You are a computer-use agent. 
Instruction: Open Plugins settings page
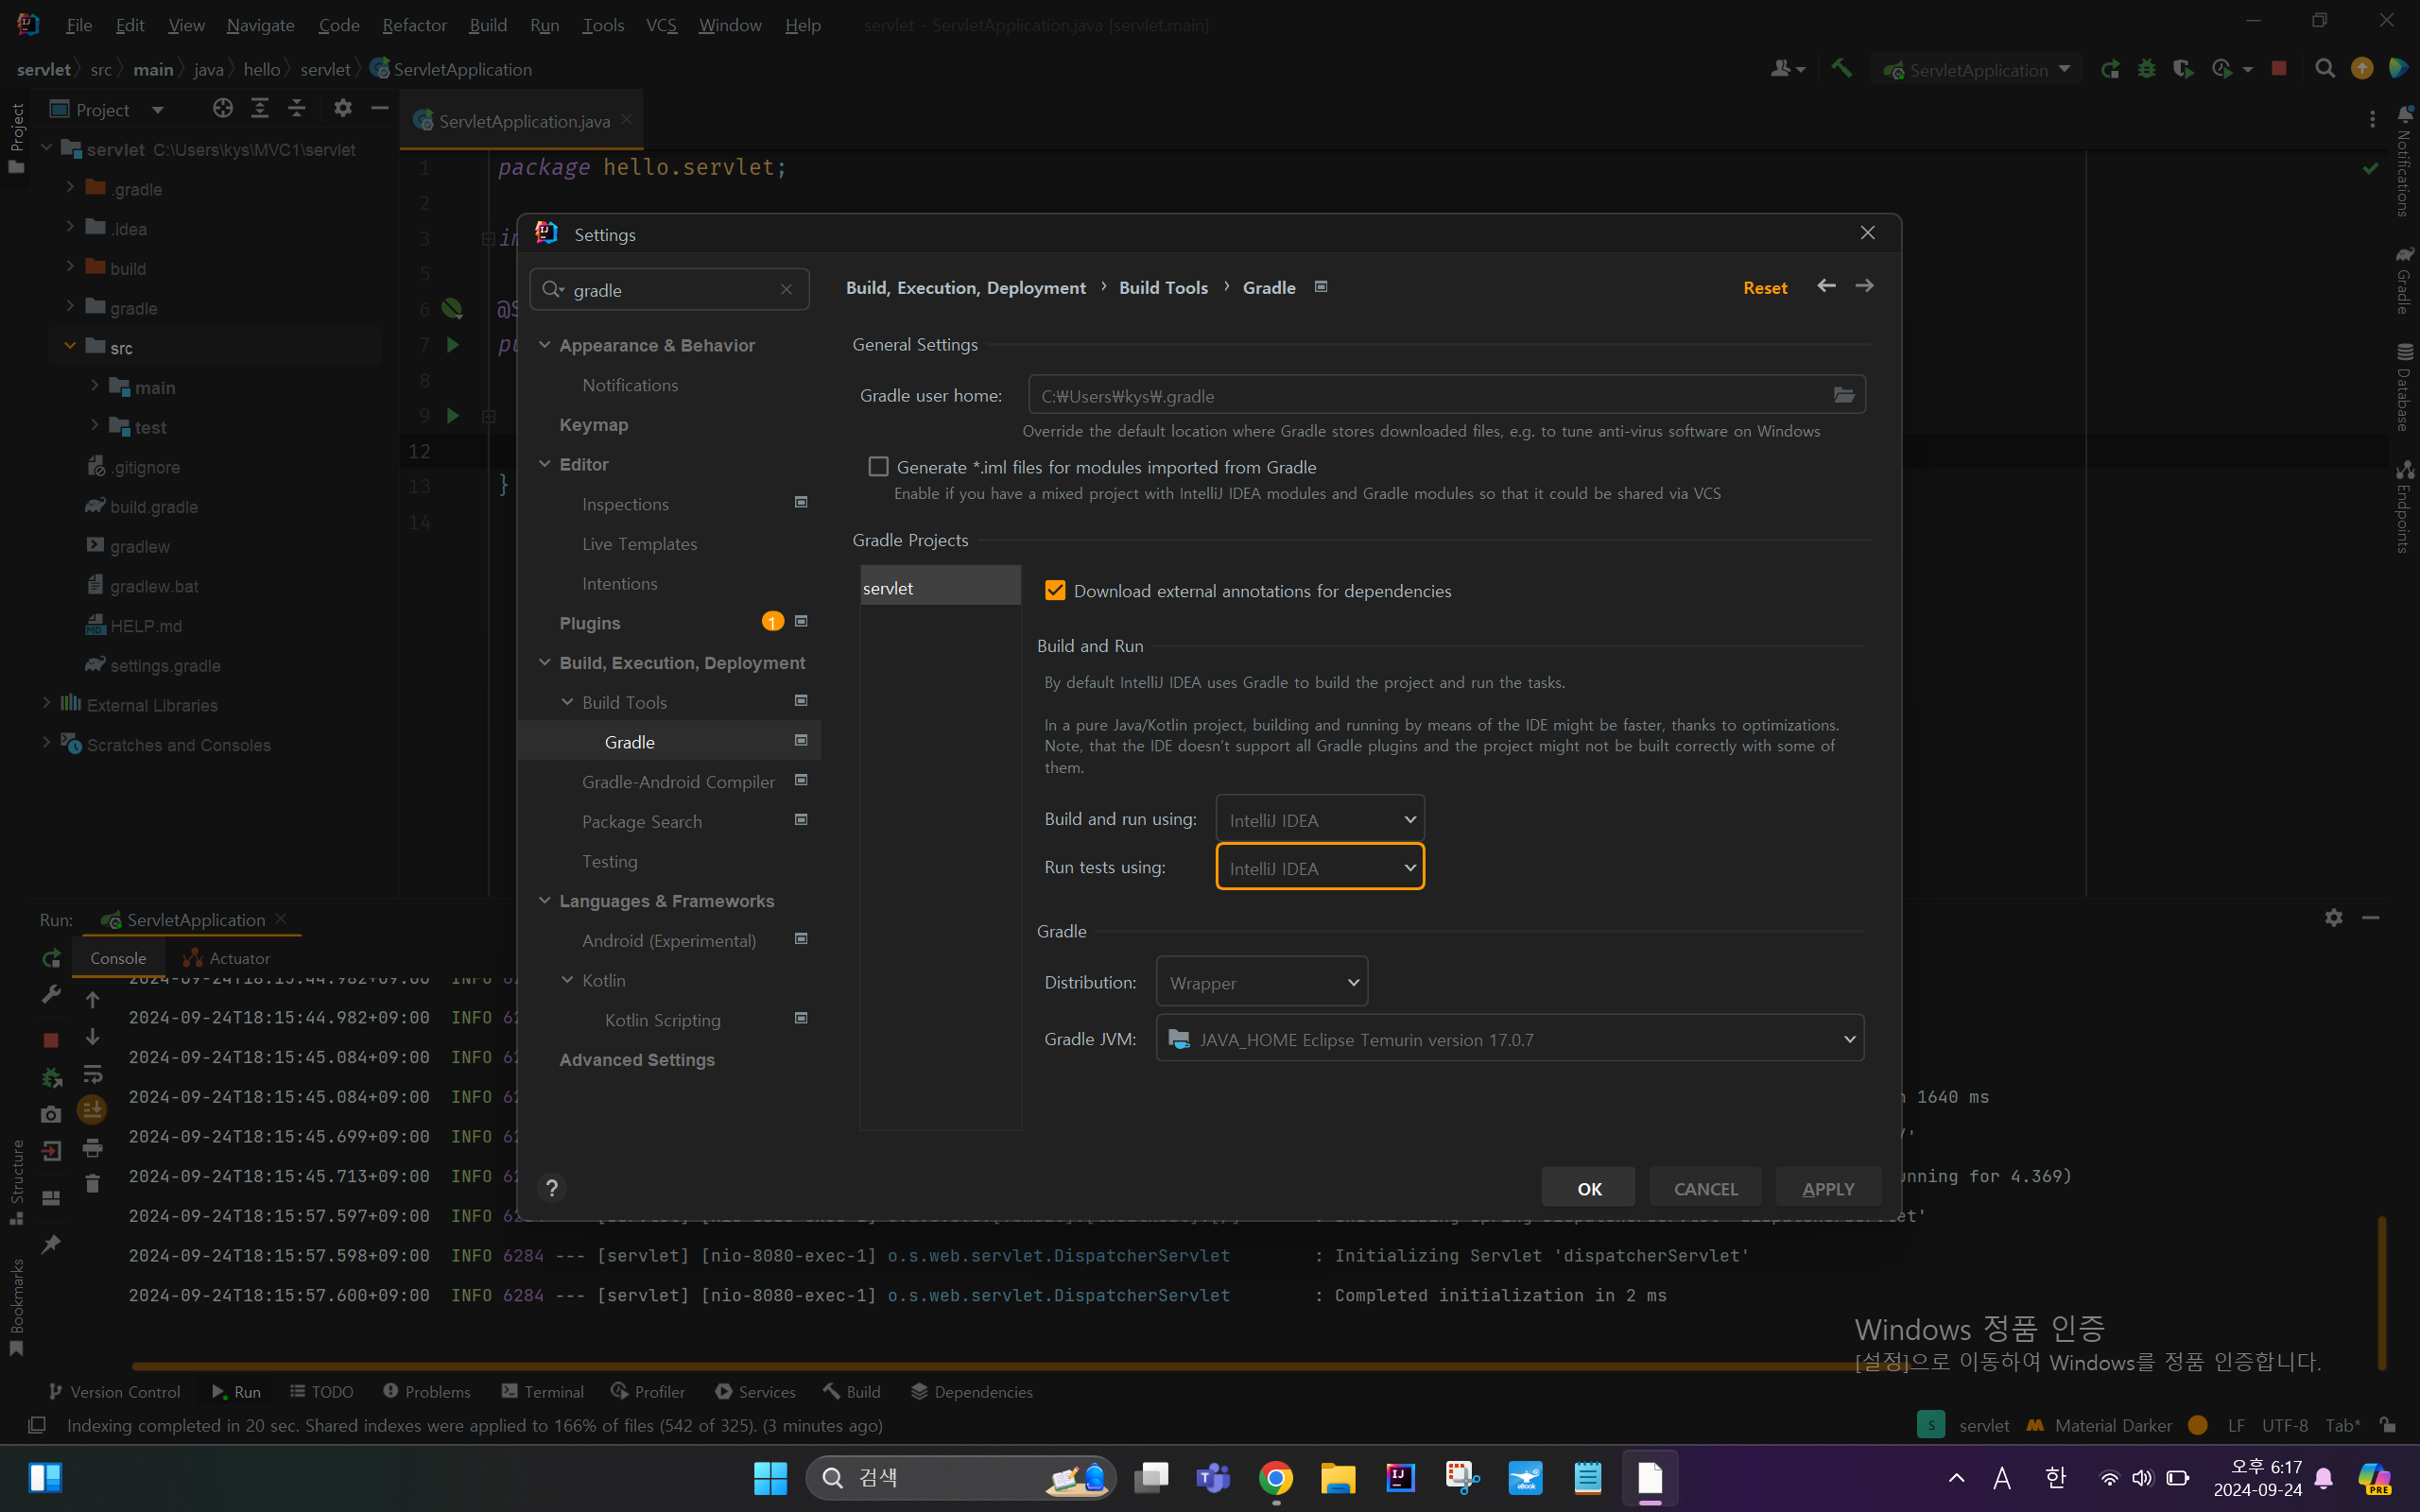[589, 623]
